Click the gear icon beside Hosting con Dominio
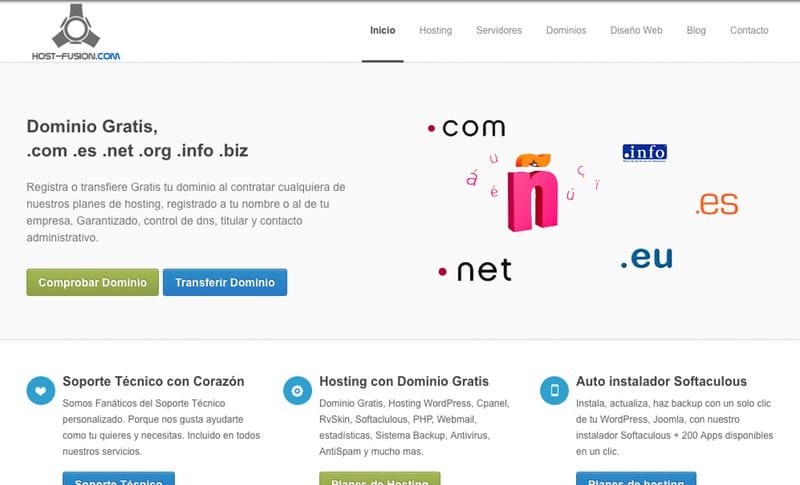 296,390
